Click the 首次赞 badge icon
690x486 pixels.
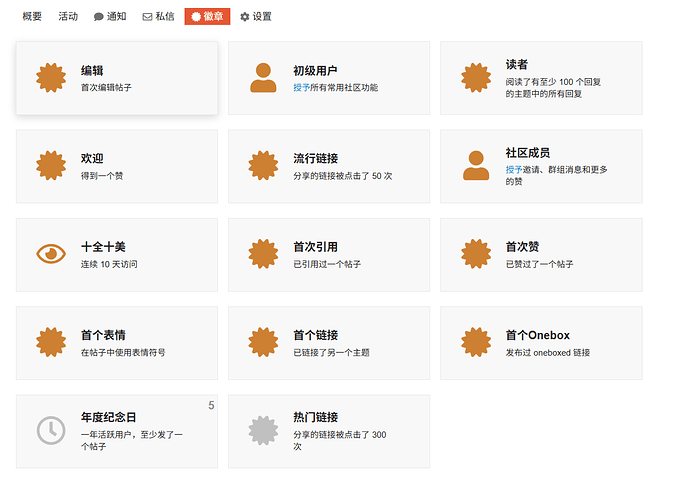[x=476, y=254]
